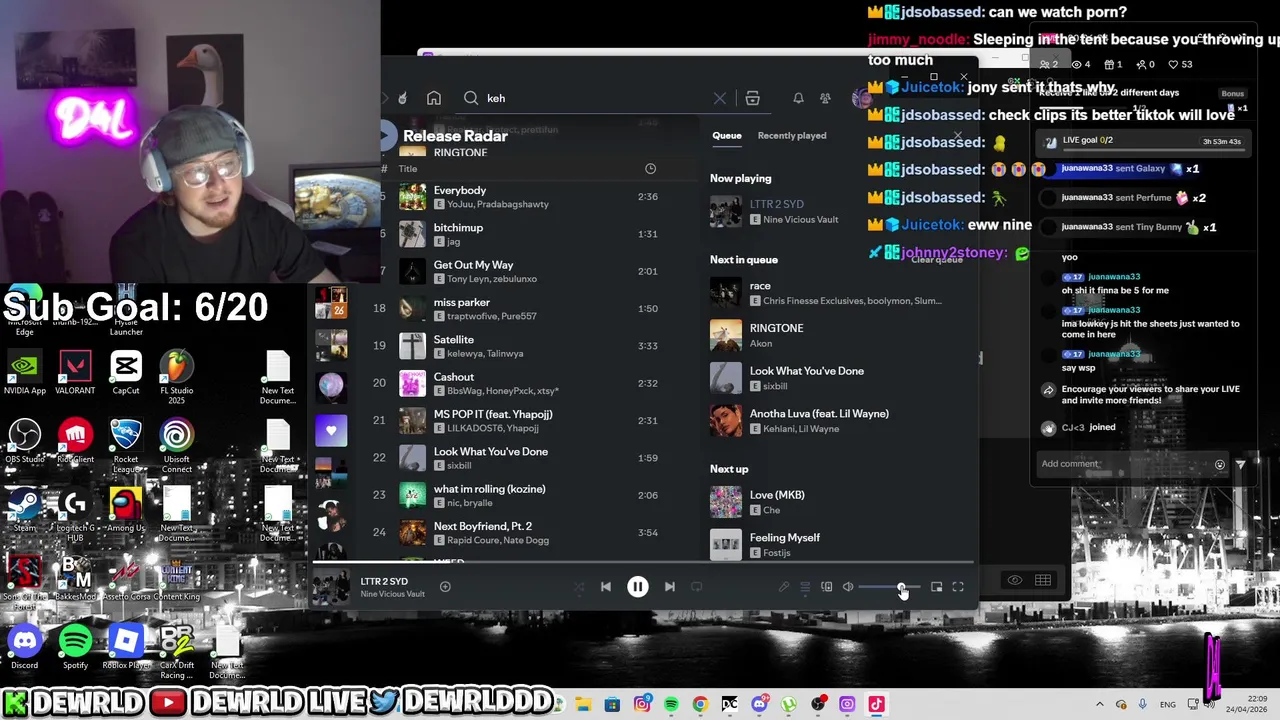Select 'race' in the queue
This screenshot has width=1280, height=720.
tap(840, 293)
